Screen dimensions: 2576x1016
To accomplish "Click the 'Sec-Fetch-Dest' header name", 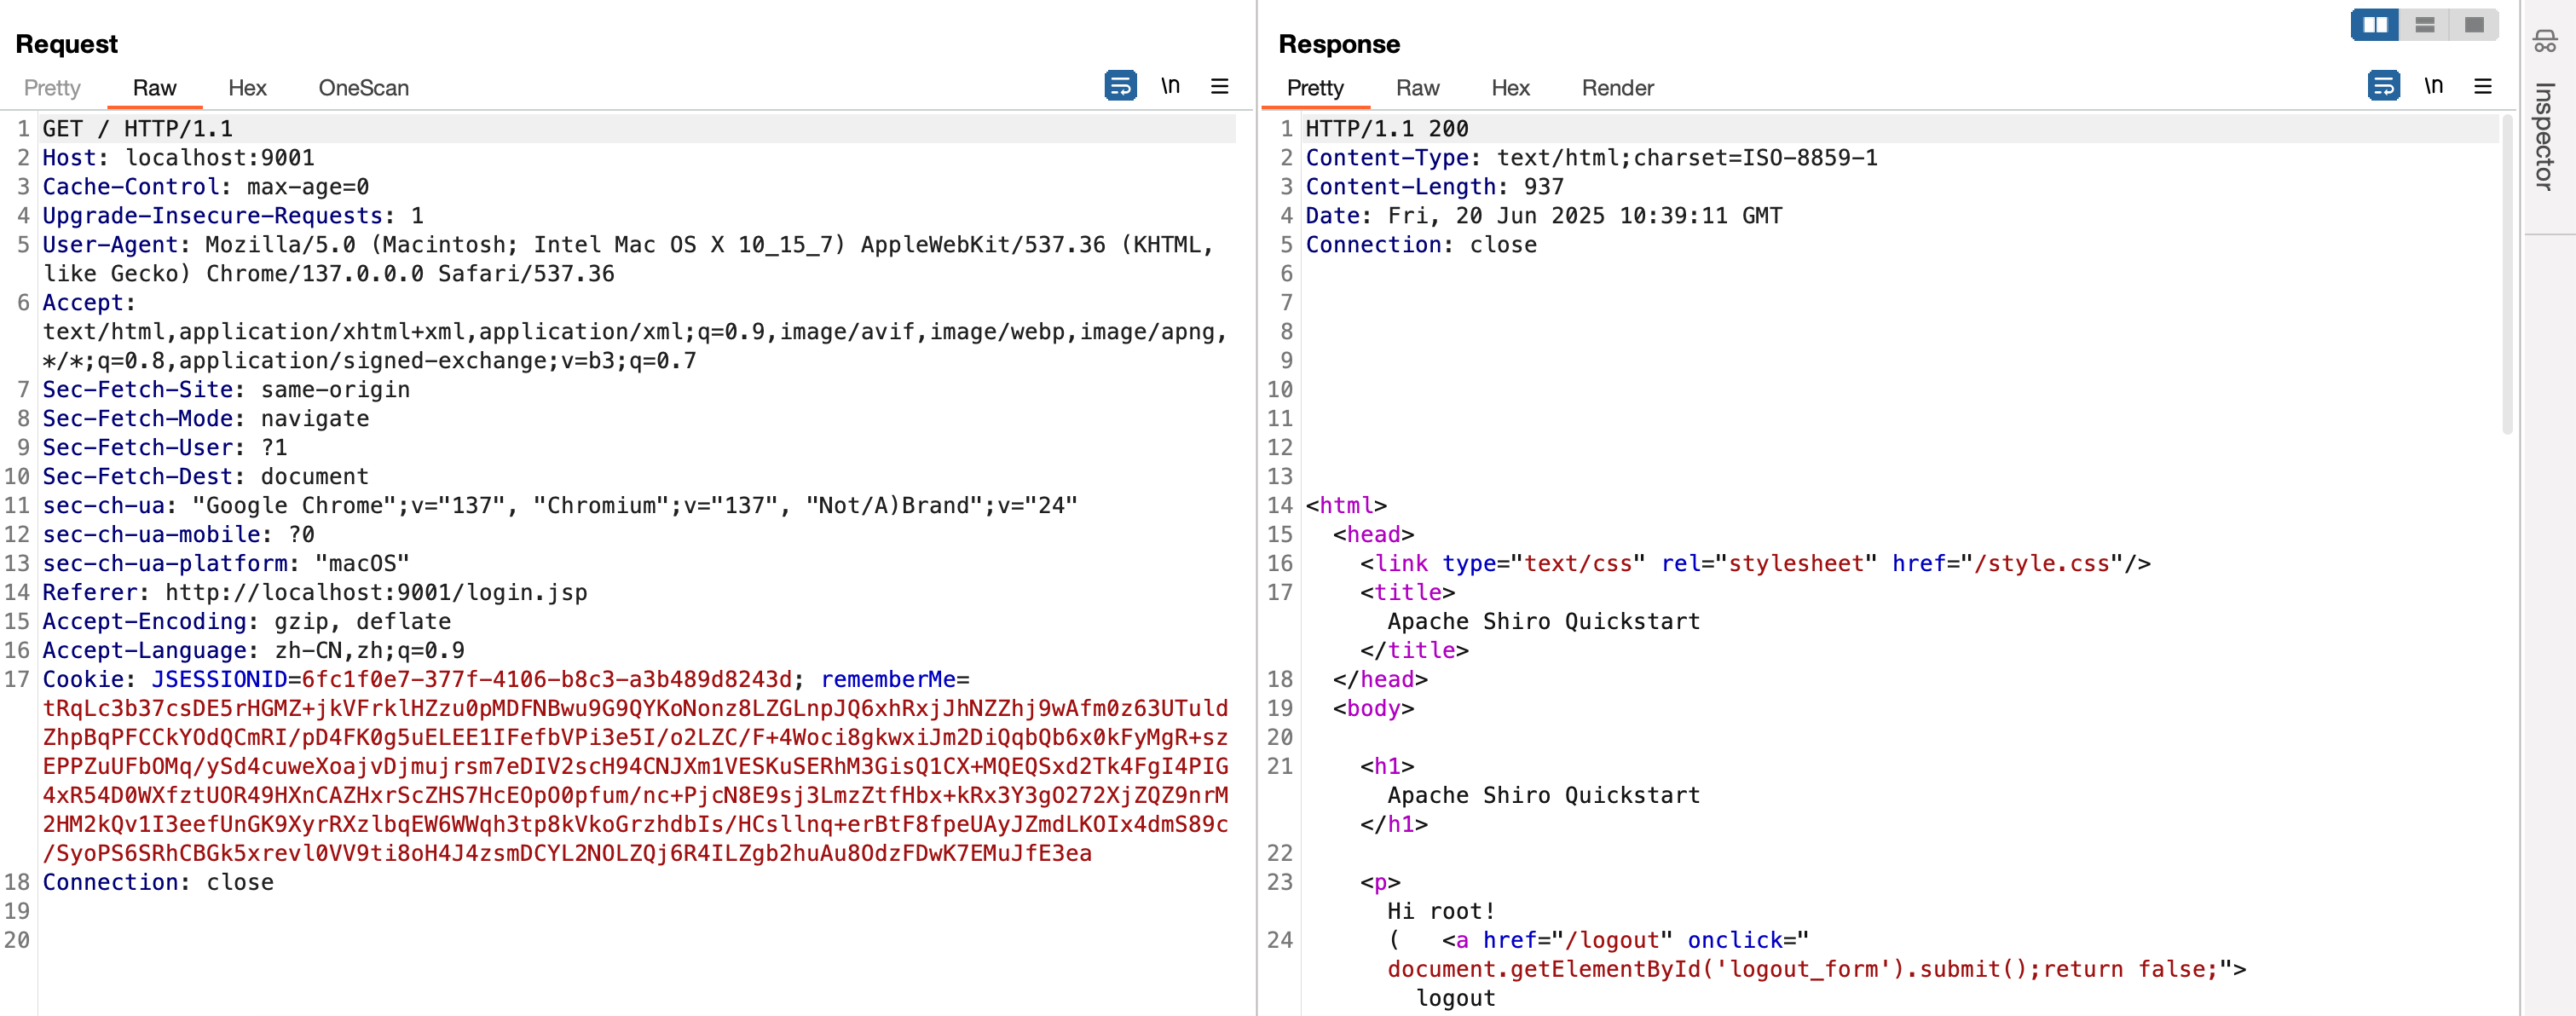I will point(137,477).
